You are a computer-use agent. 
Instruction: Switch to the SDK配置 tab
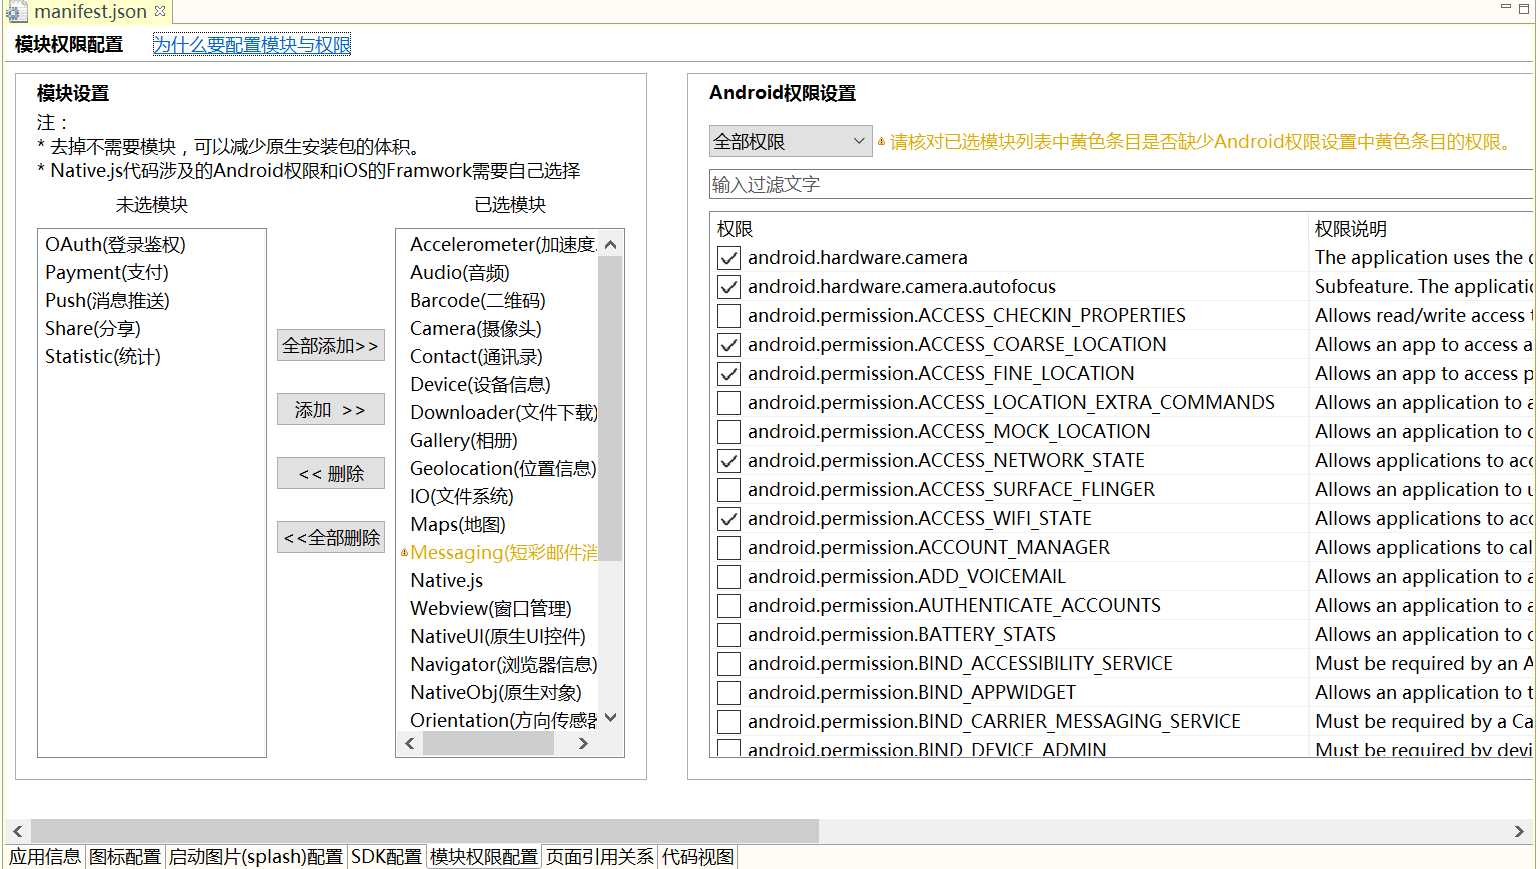pyautogui.click(x=386, y=857)
